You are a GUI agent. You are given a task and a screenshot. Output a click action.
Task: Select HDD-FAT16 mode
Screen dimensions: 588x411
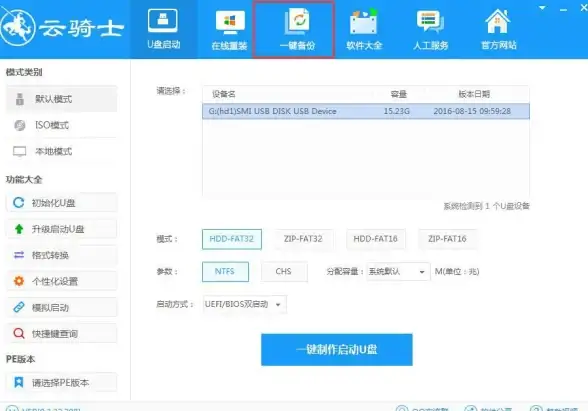375,239
